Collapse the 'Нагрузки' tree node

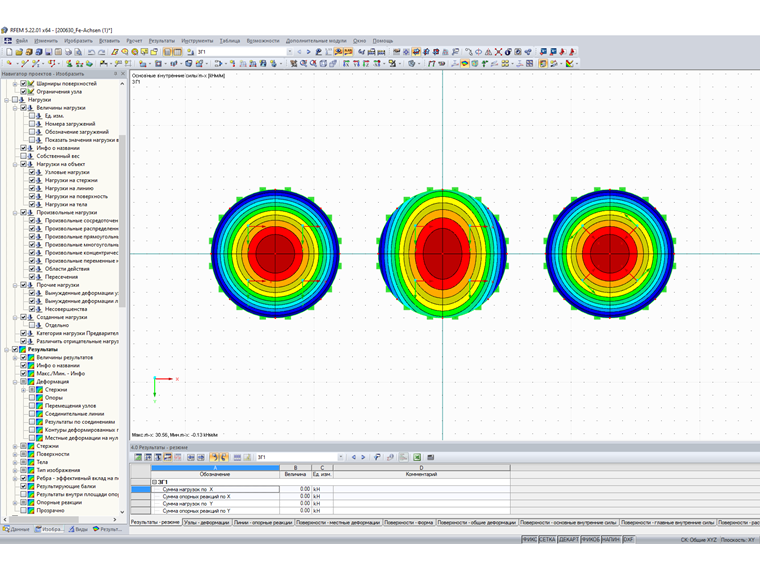pos(6,100)
